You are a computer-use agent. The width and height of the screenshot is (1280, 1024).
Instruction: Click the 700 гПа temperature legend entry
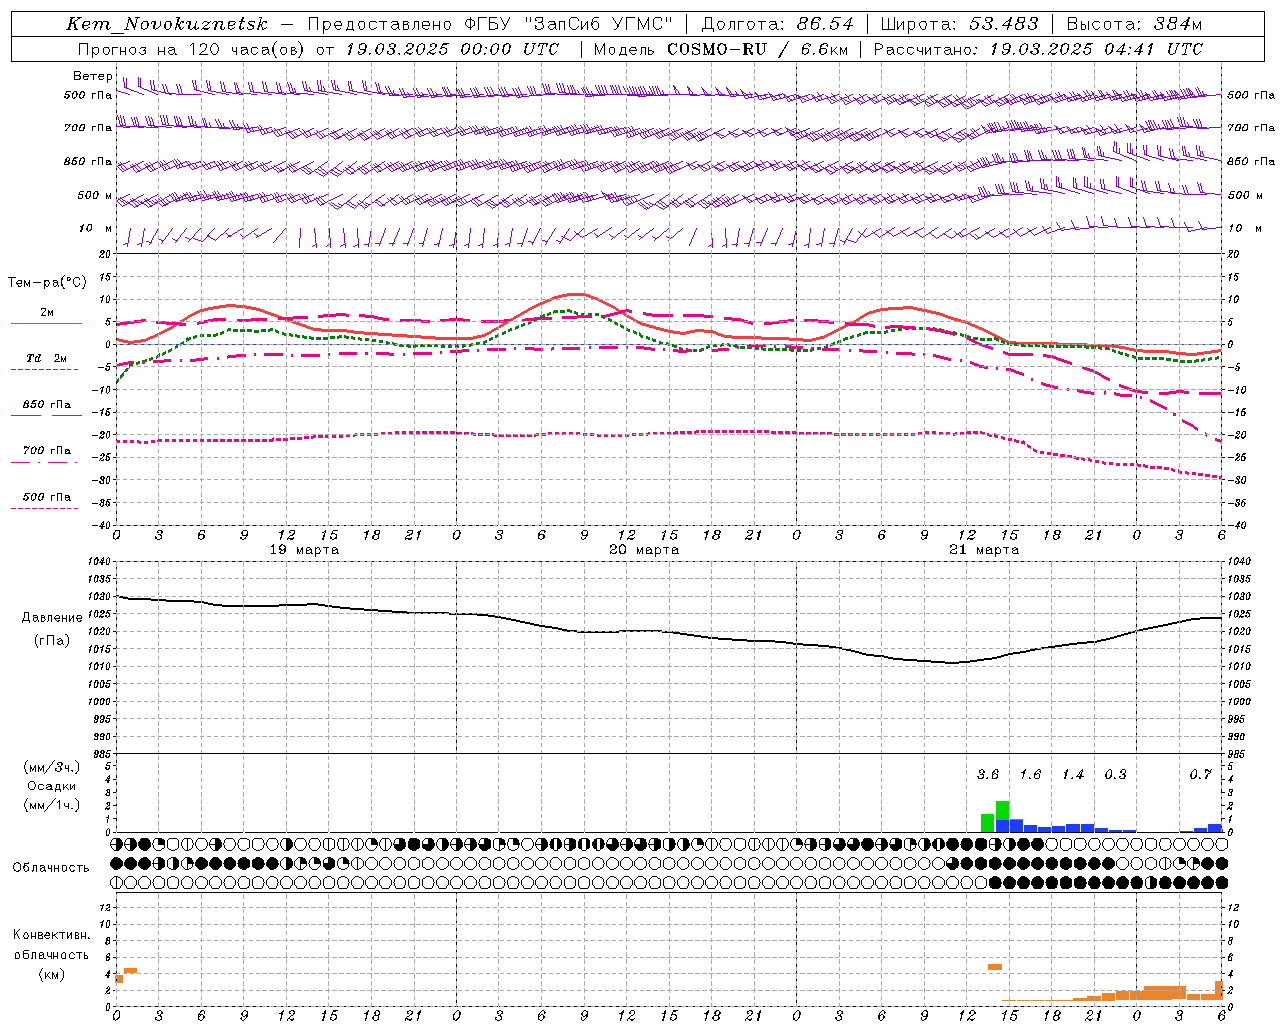point(46,451)
